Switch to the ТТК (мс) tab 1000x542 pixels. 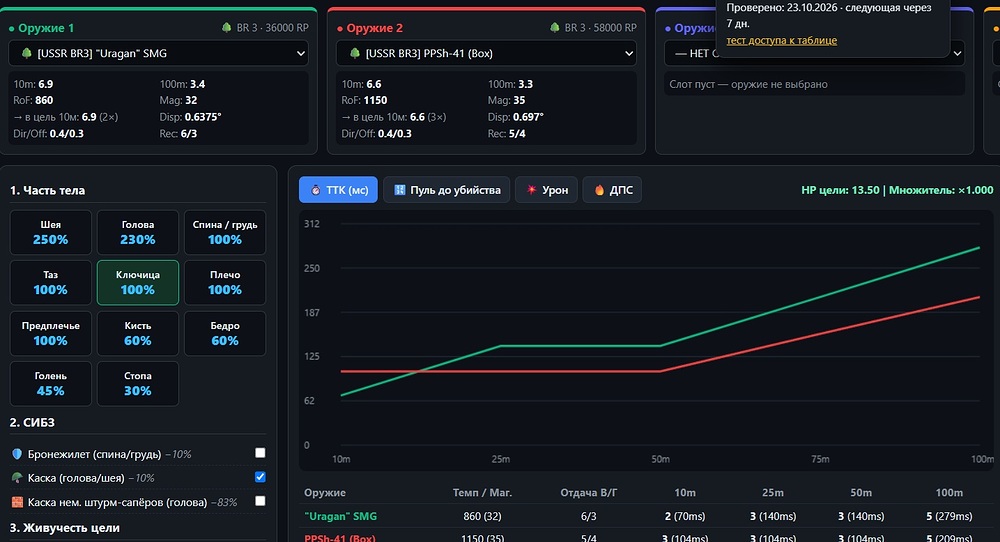pos(338,190)
